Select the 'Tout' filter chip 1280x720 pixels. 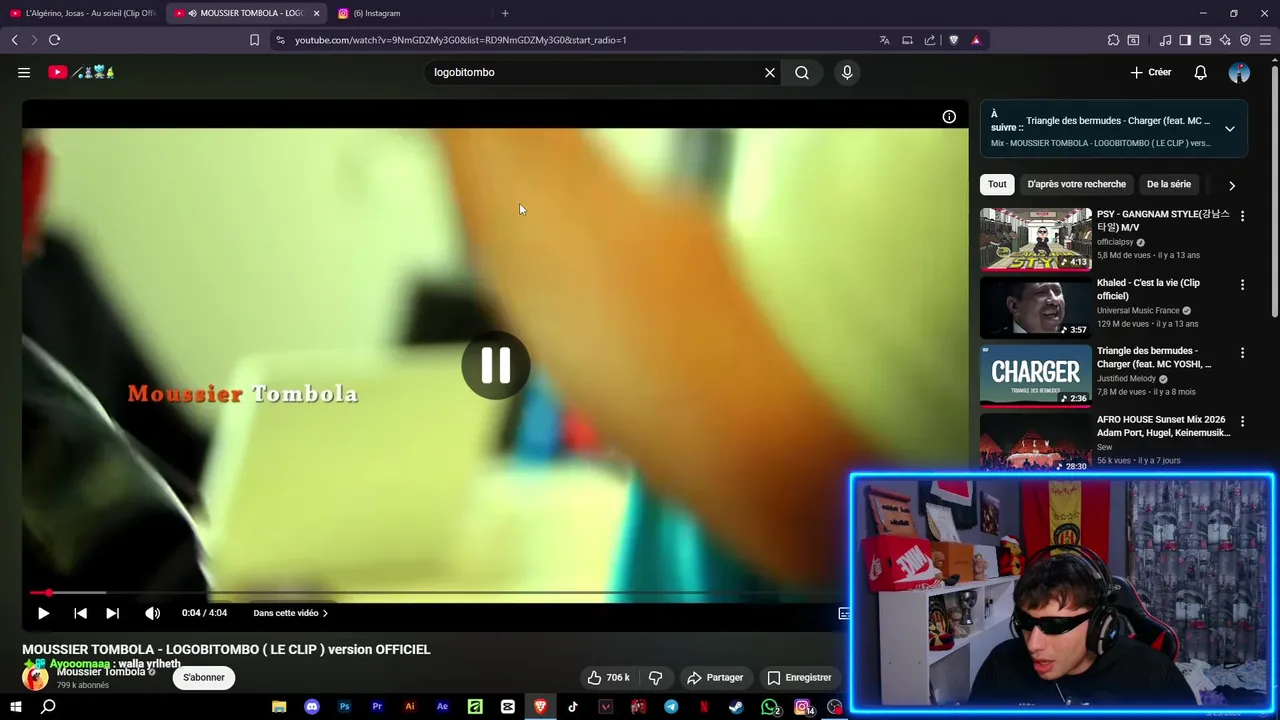(x=997, y=184)
